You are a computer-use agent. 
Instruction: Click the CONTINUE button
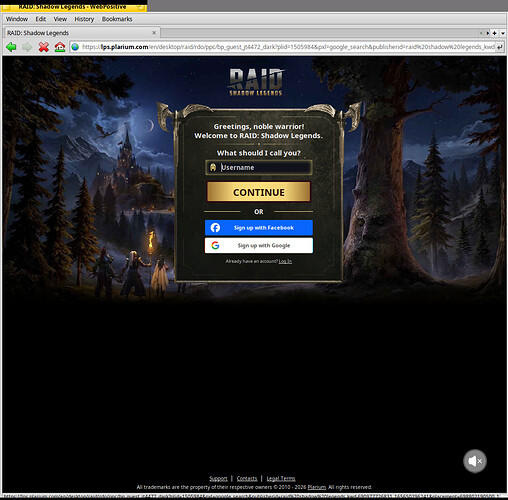[x=259, y=192]
